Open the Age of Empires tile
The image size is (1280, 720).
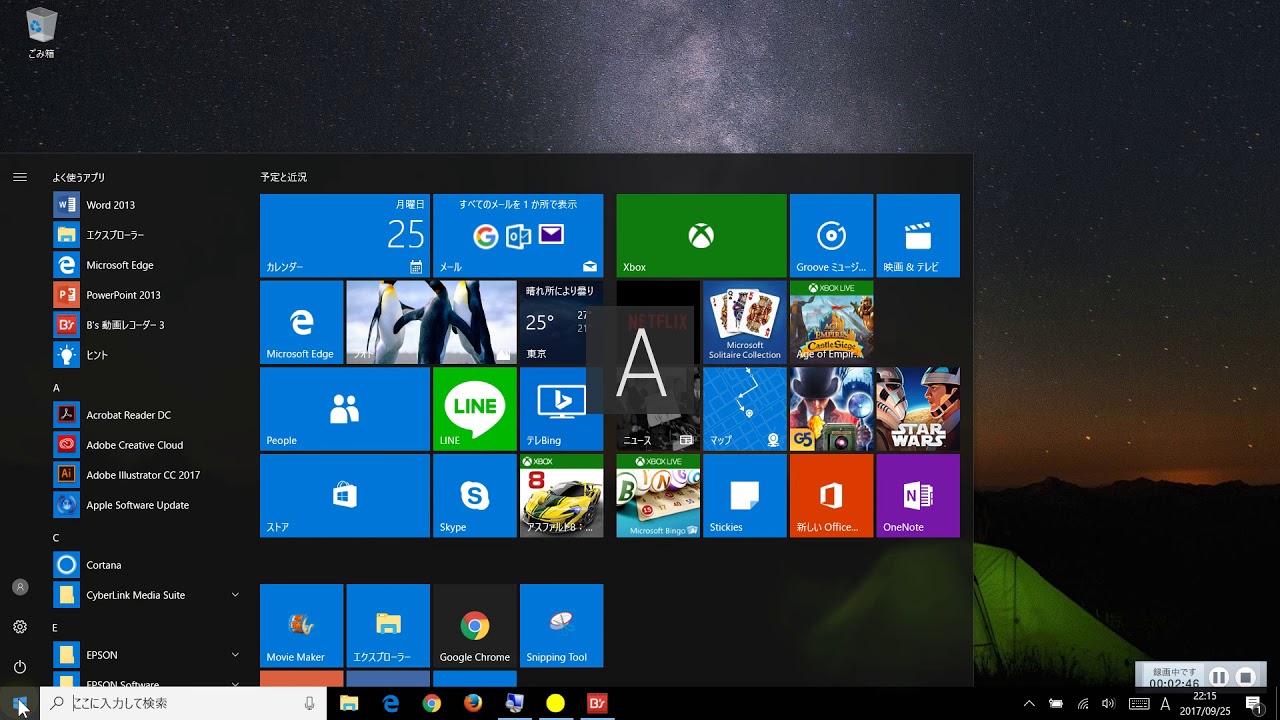click(831, 322)
